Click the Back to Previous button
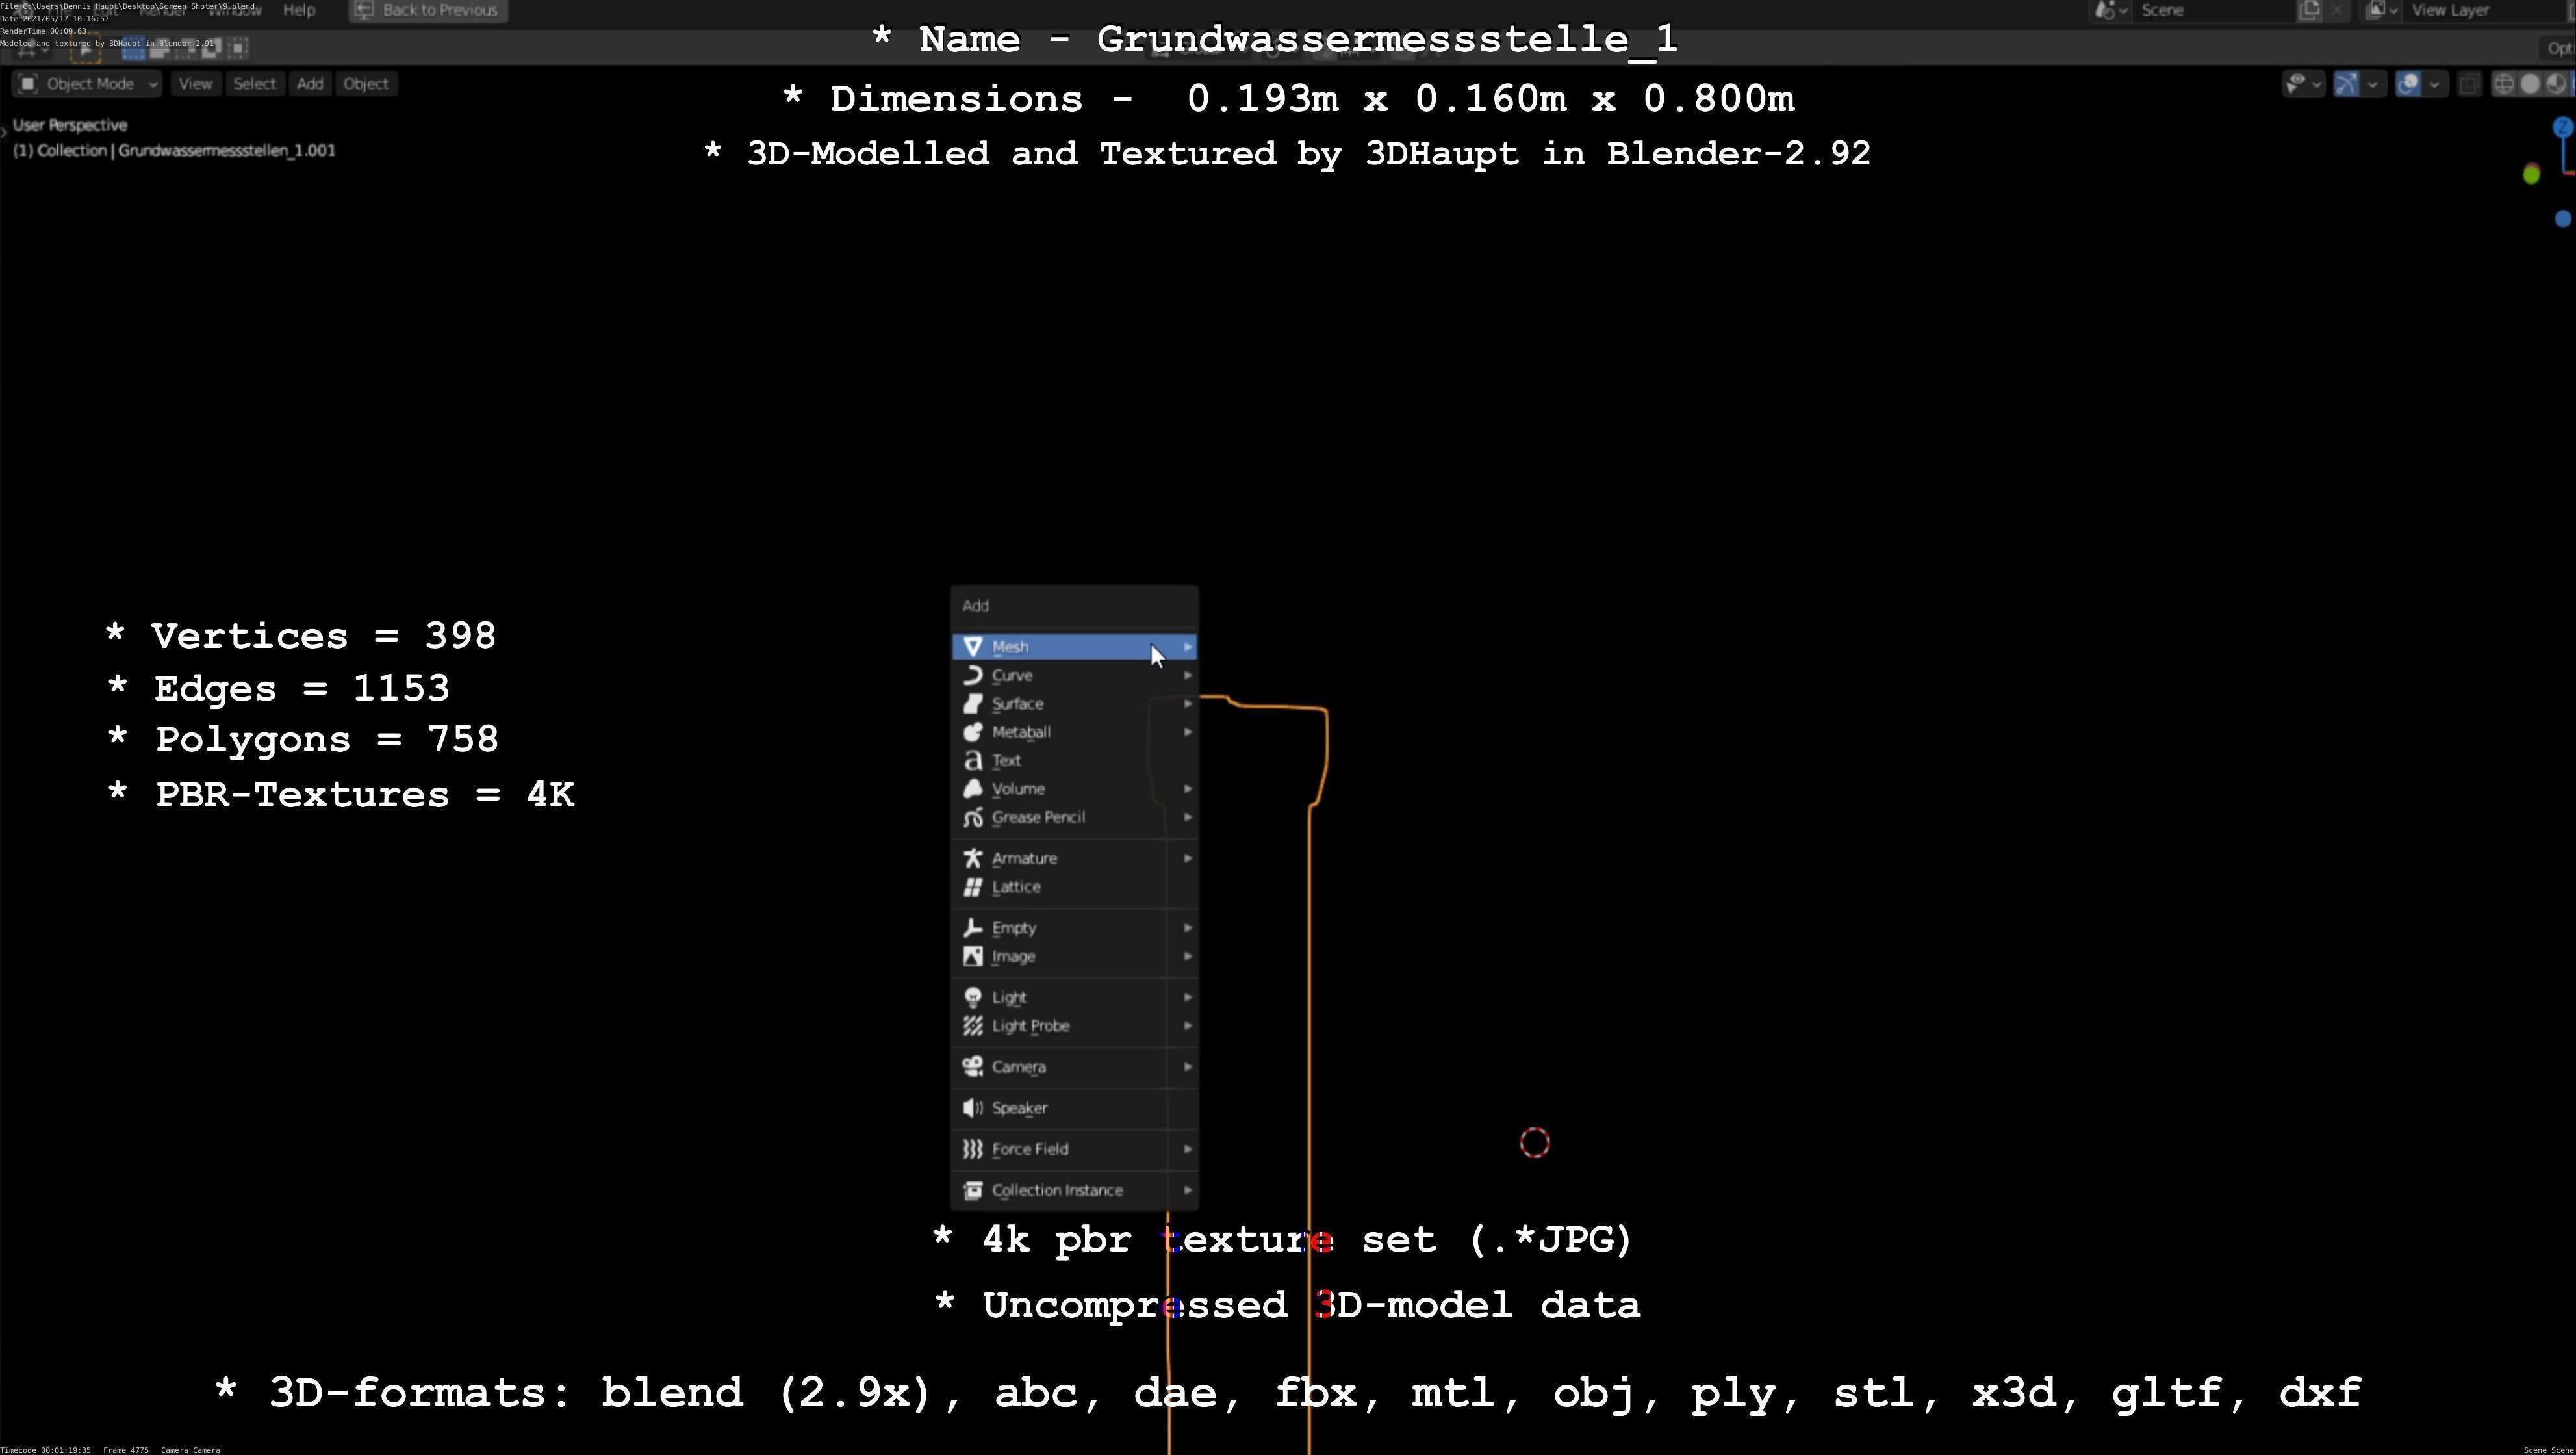This screenshot has width=2576, height=1455. [x=428, y=10]
